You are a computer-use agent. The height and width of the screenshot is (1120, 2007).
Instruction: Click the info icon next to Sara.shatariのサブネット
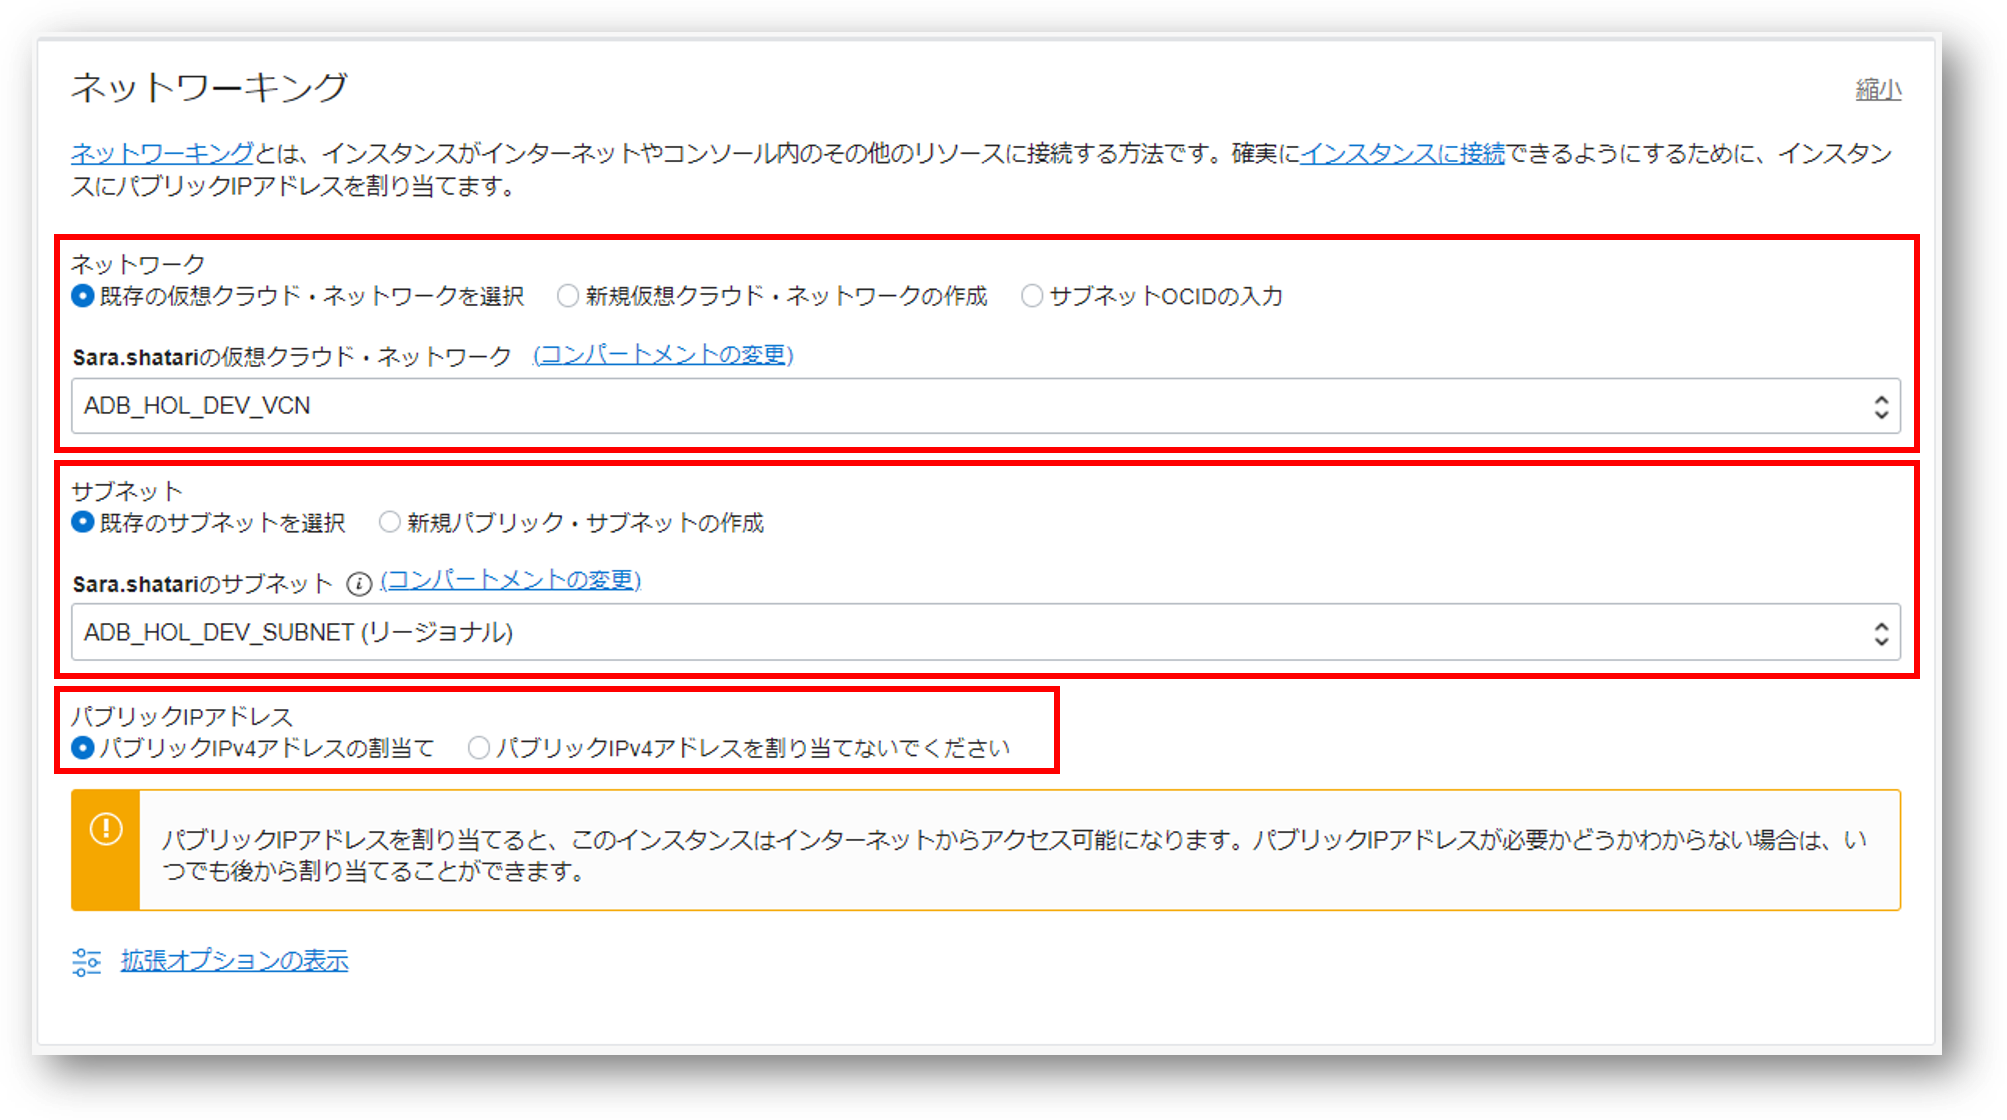[x=360, y=580]
